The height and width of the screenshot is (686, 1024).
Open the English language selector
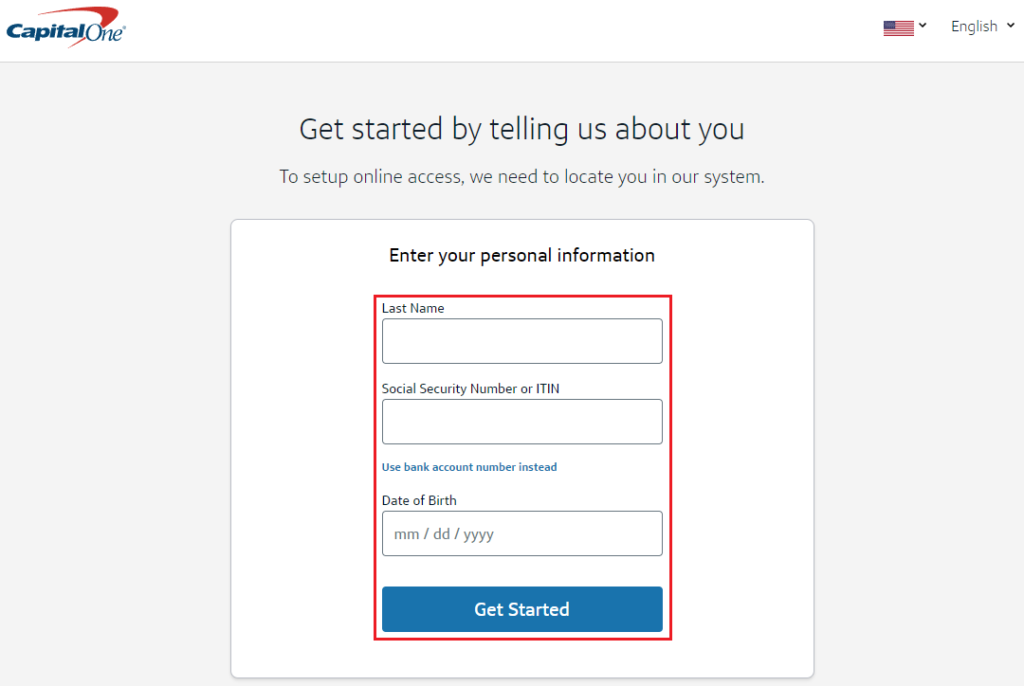click(x=973, y=27)
